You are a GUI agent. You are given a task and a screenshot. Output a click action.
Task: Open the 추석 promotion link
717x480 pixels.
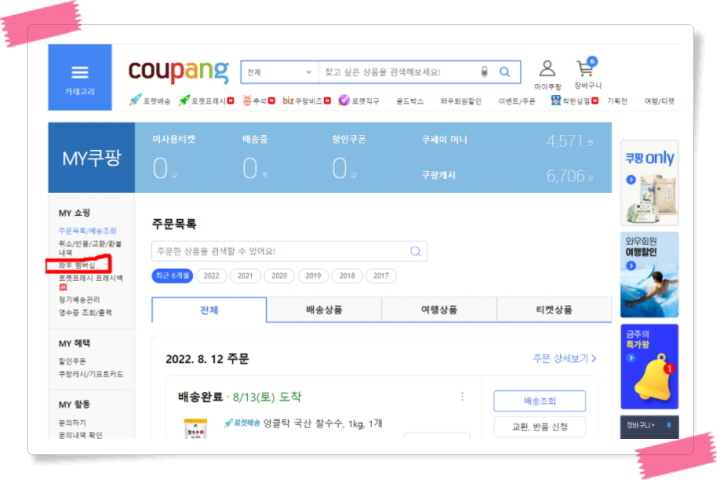pos(258,101)
